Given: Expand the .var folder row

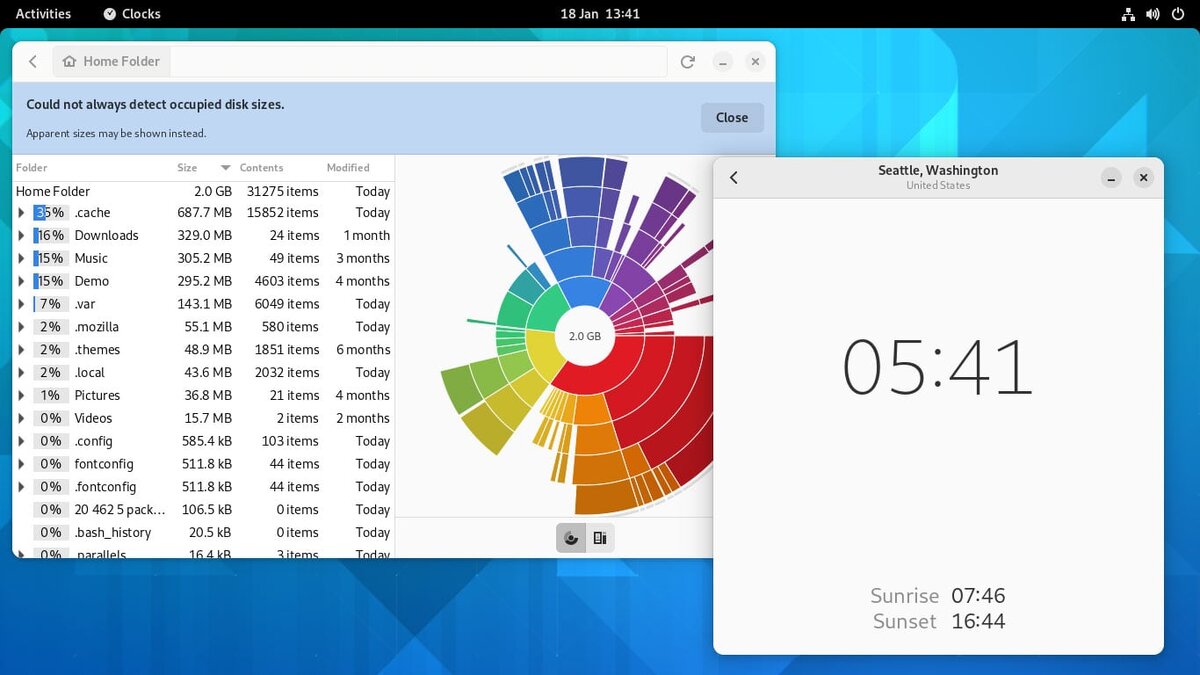Looking at the screenshot, I should pyautogui.click(x=21, y=304).
